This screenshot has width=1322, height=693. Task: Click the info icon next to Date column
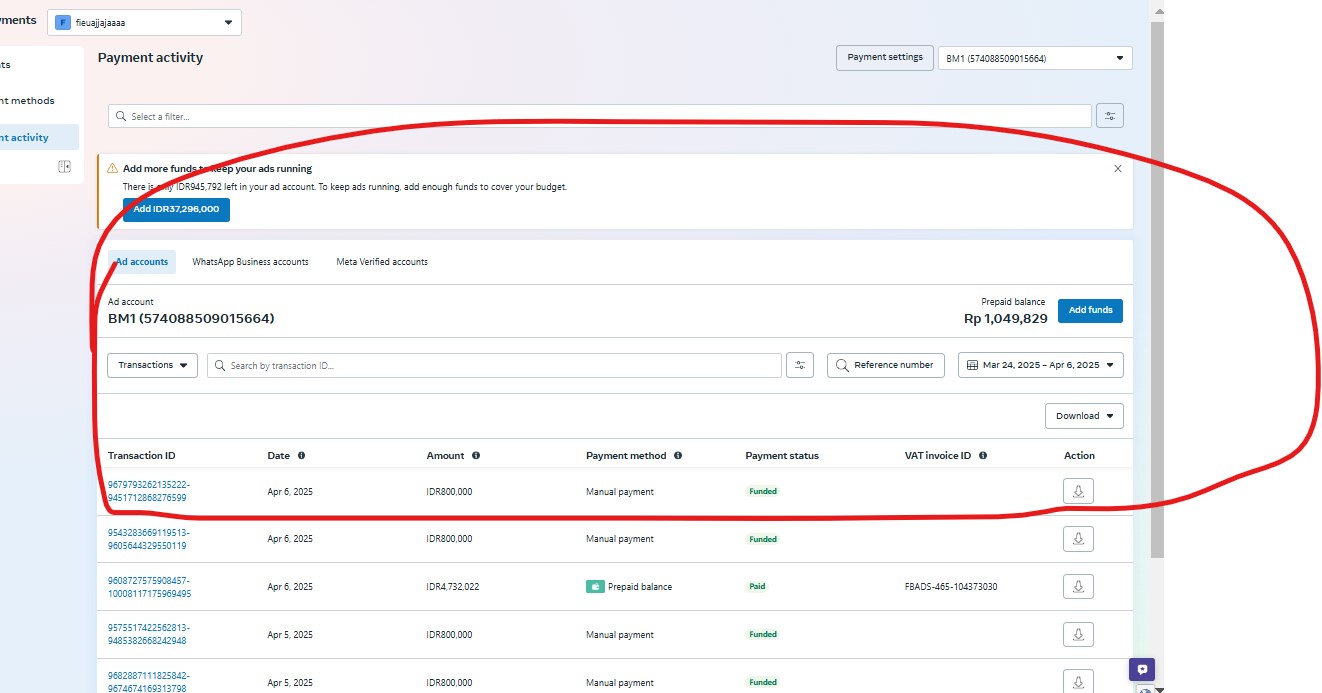coord(301,455)
